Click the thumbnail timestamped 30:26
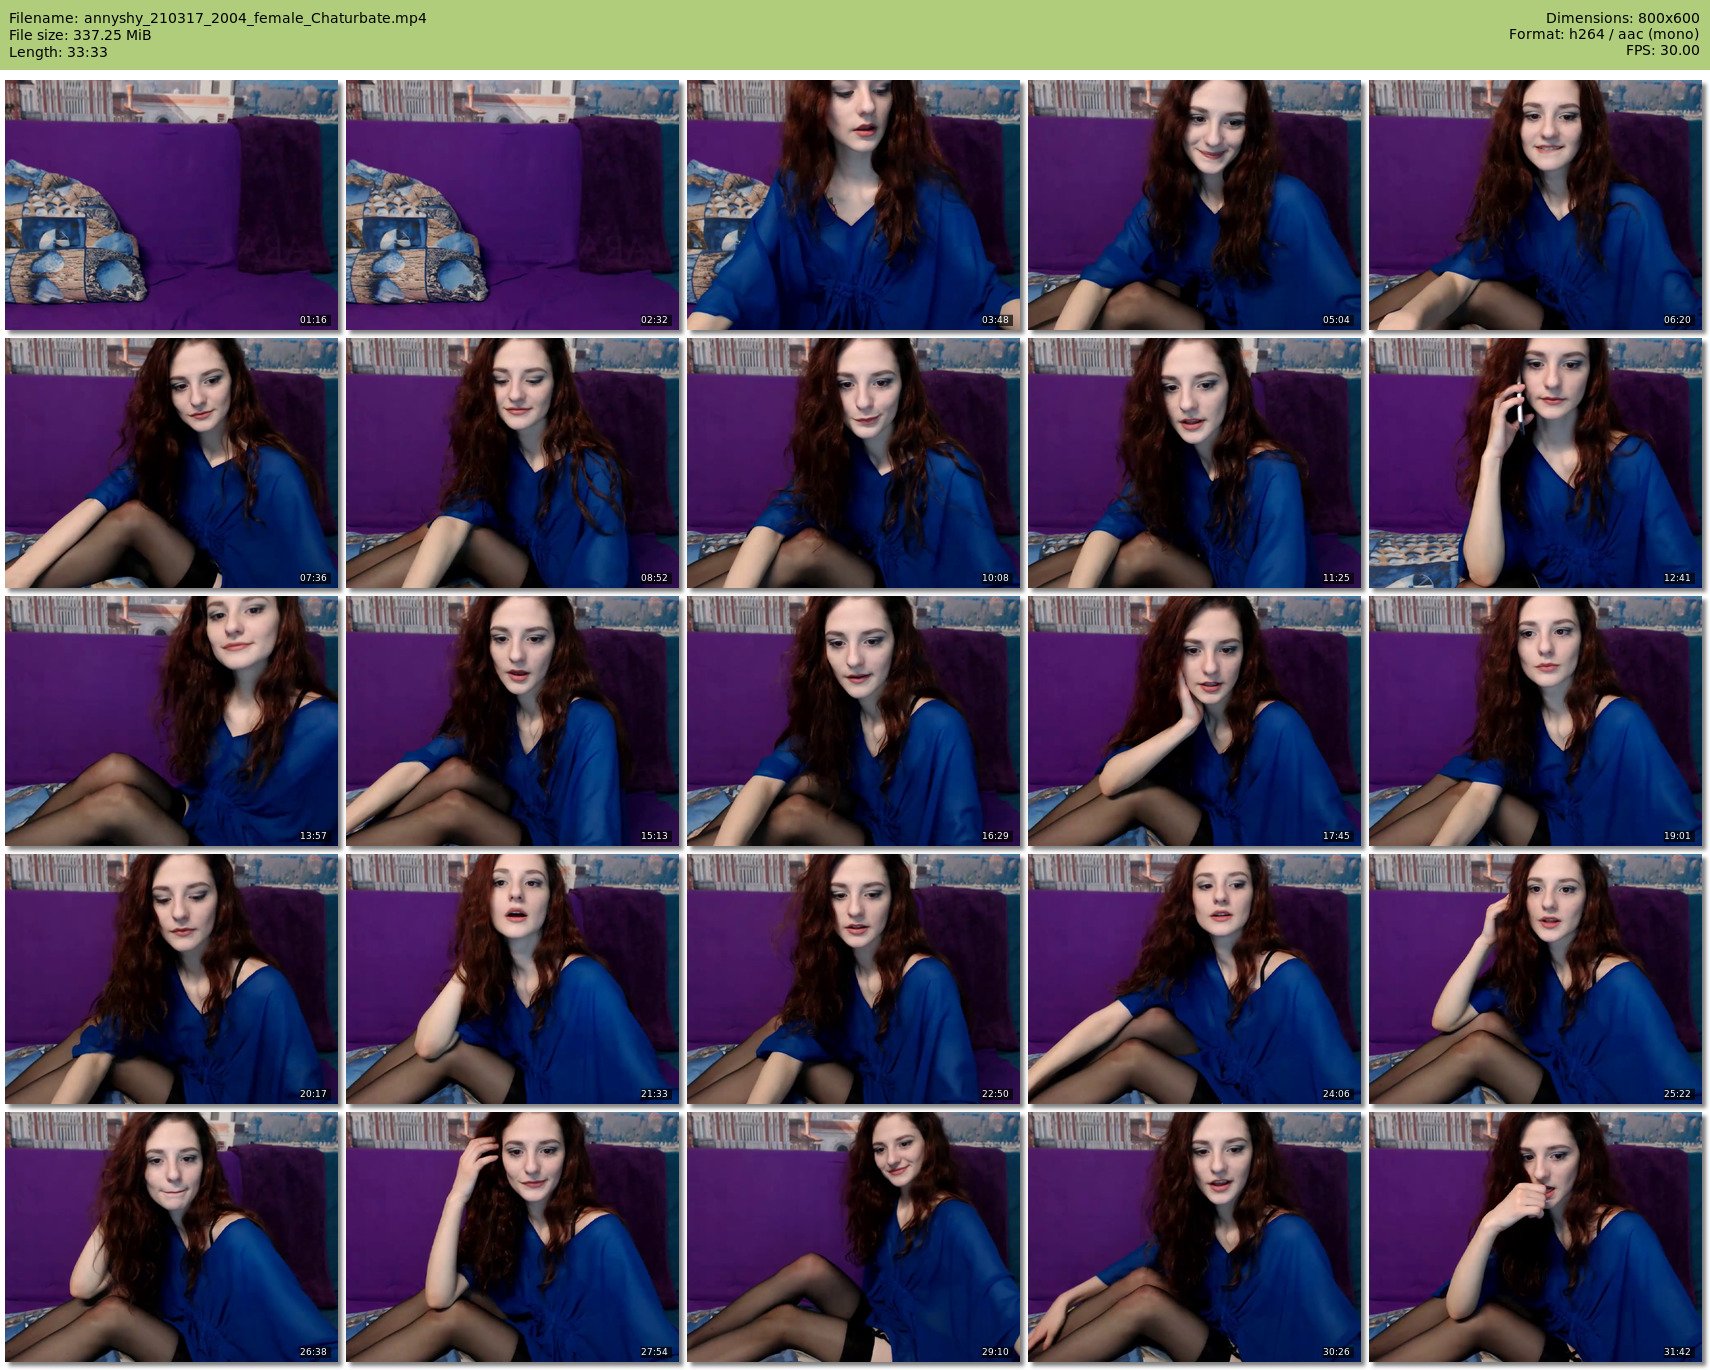This screenshot has height=1370, width=1710. click(x=1195, y=1237)
